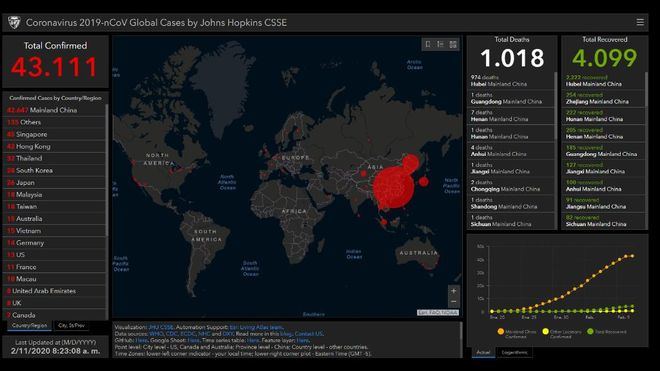Open the Time series table Here link
660x371 pixels.
253,340
